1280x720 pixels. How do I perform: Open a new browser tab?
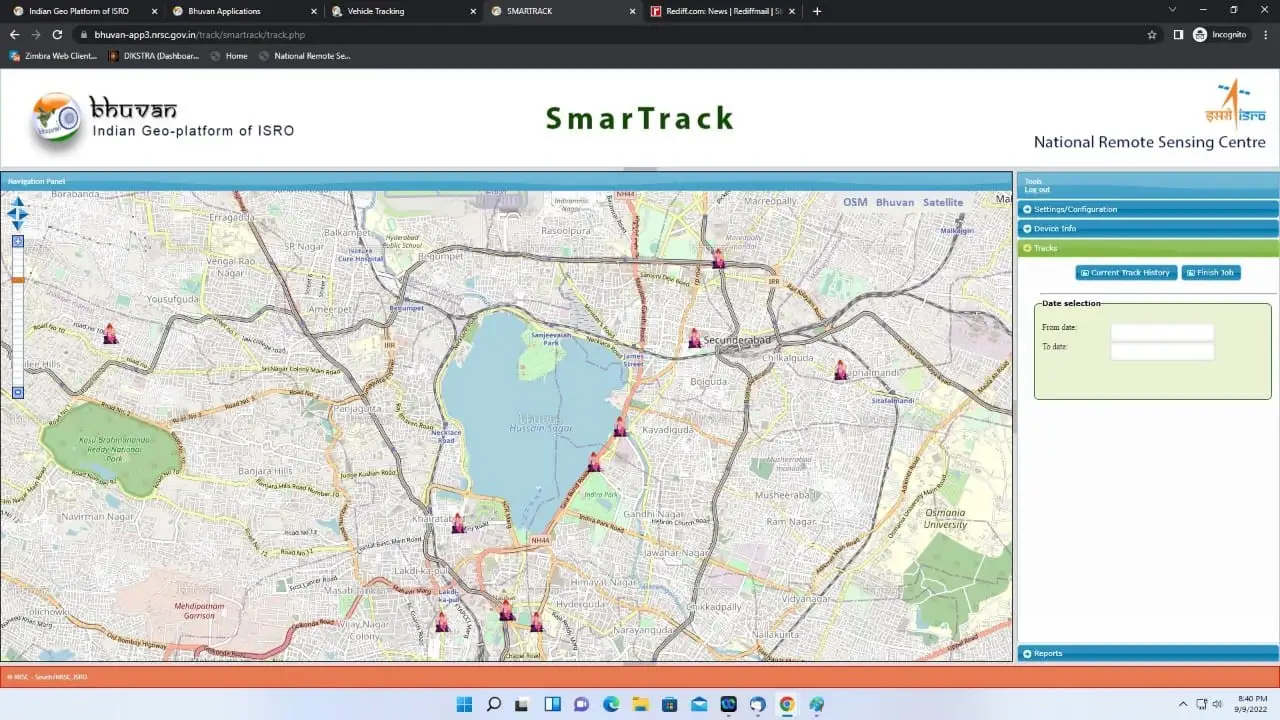[817, 11]
